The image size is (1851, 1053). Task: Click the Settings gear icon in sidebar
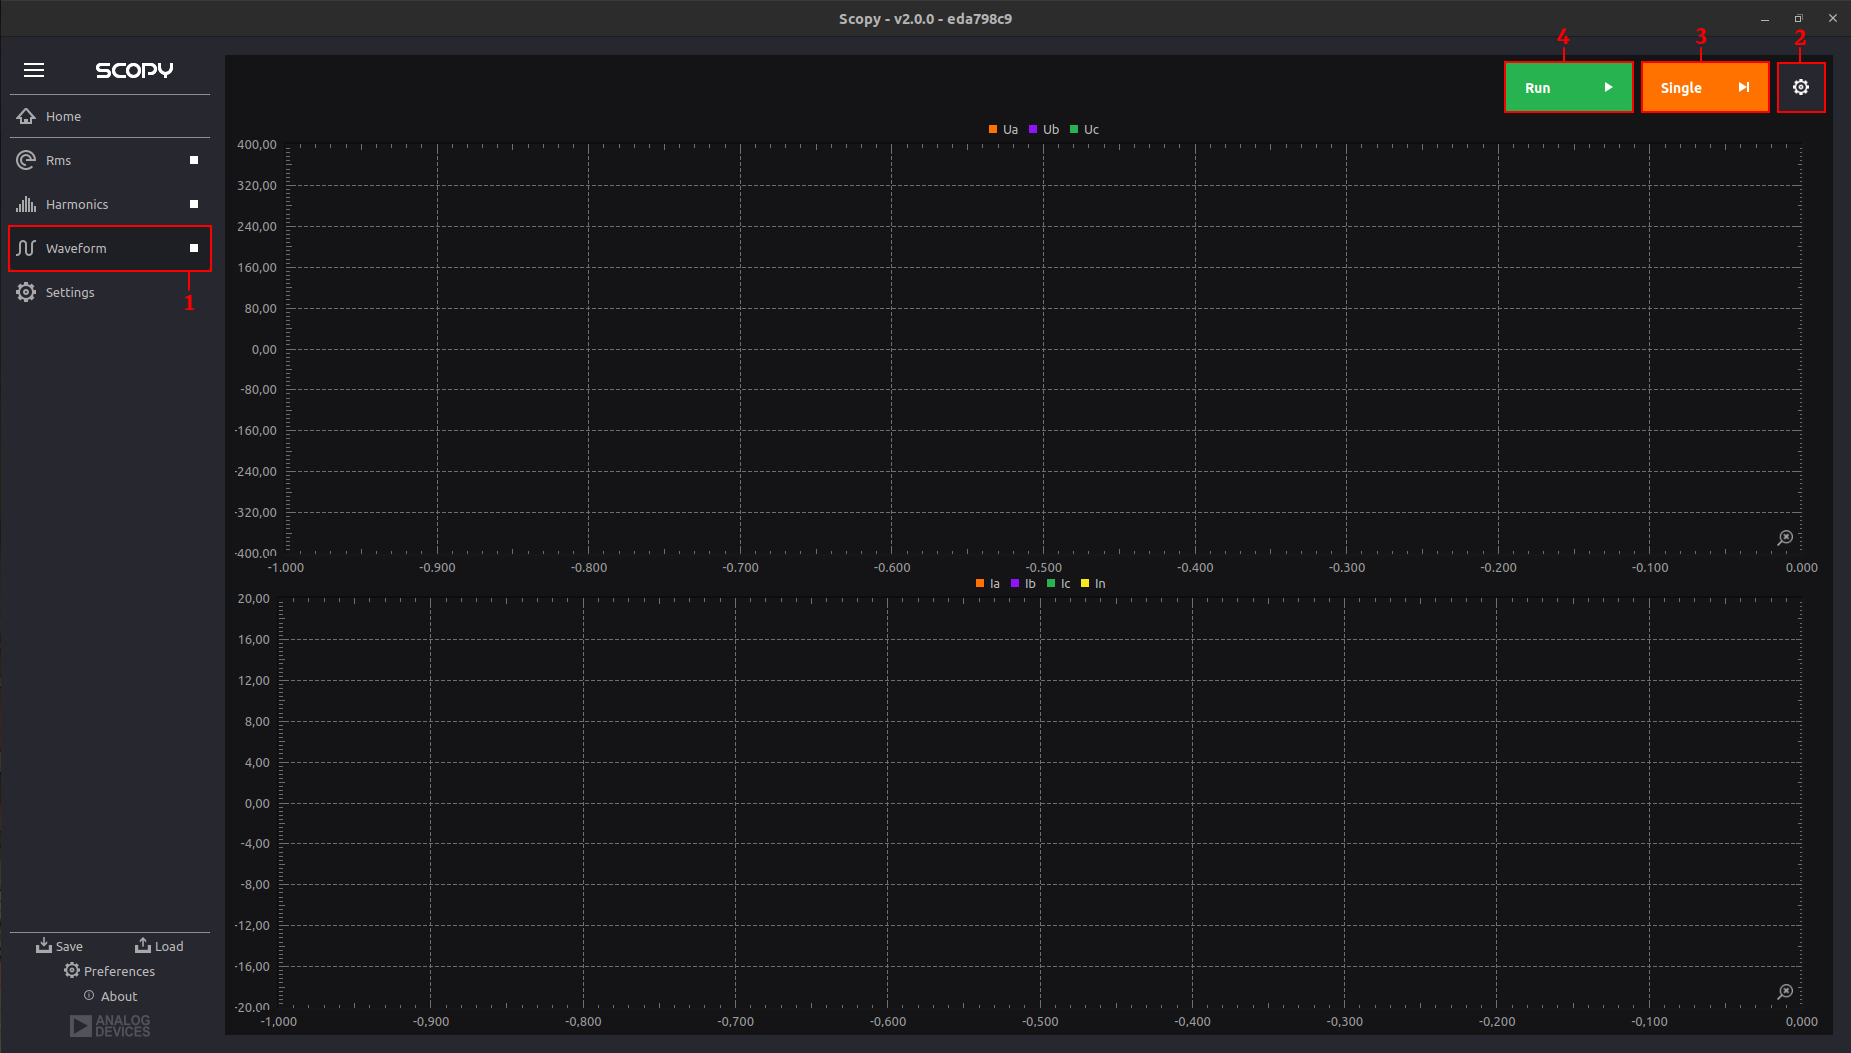coord(26,292)
